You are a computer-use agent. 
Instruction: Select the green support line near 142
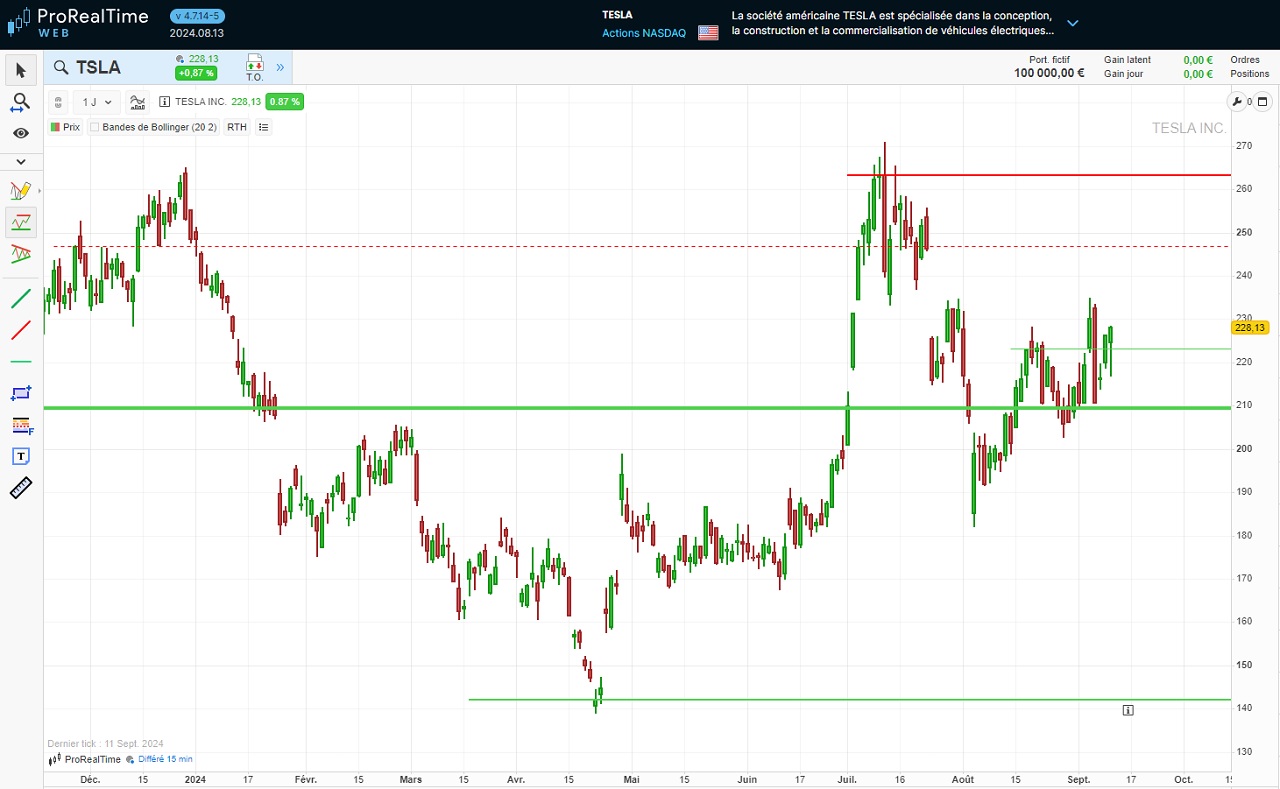849,700
